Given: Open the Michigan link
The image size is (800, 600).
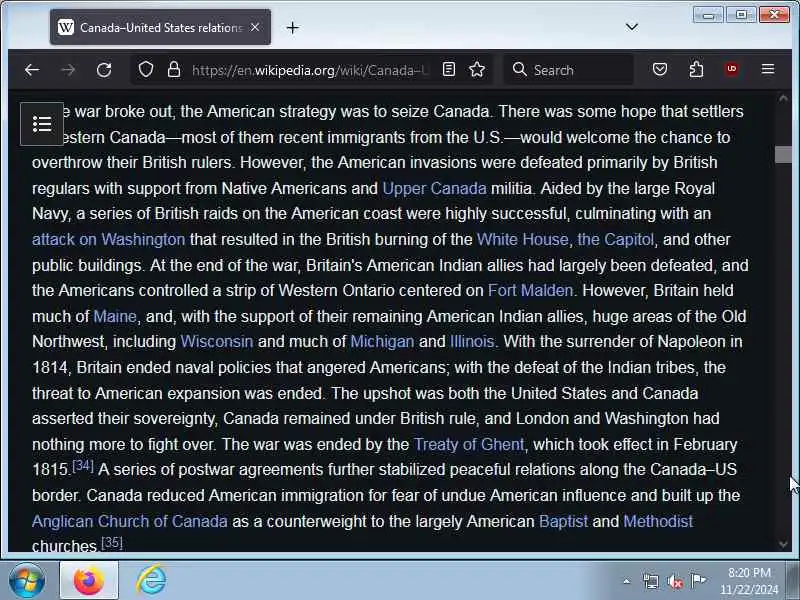Looking at the screenshot, I should click(382, 341).
